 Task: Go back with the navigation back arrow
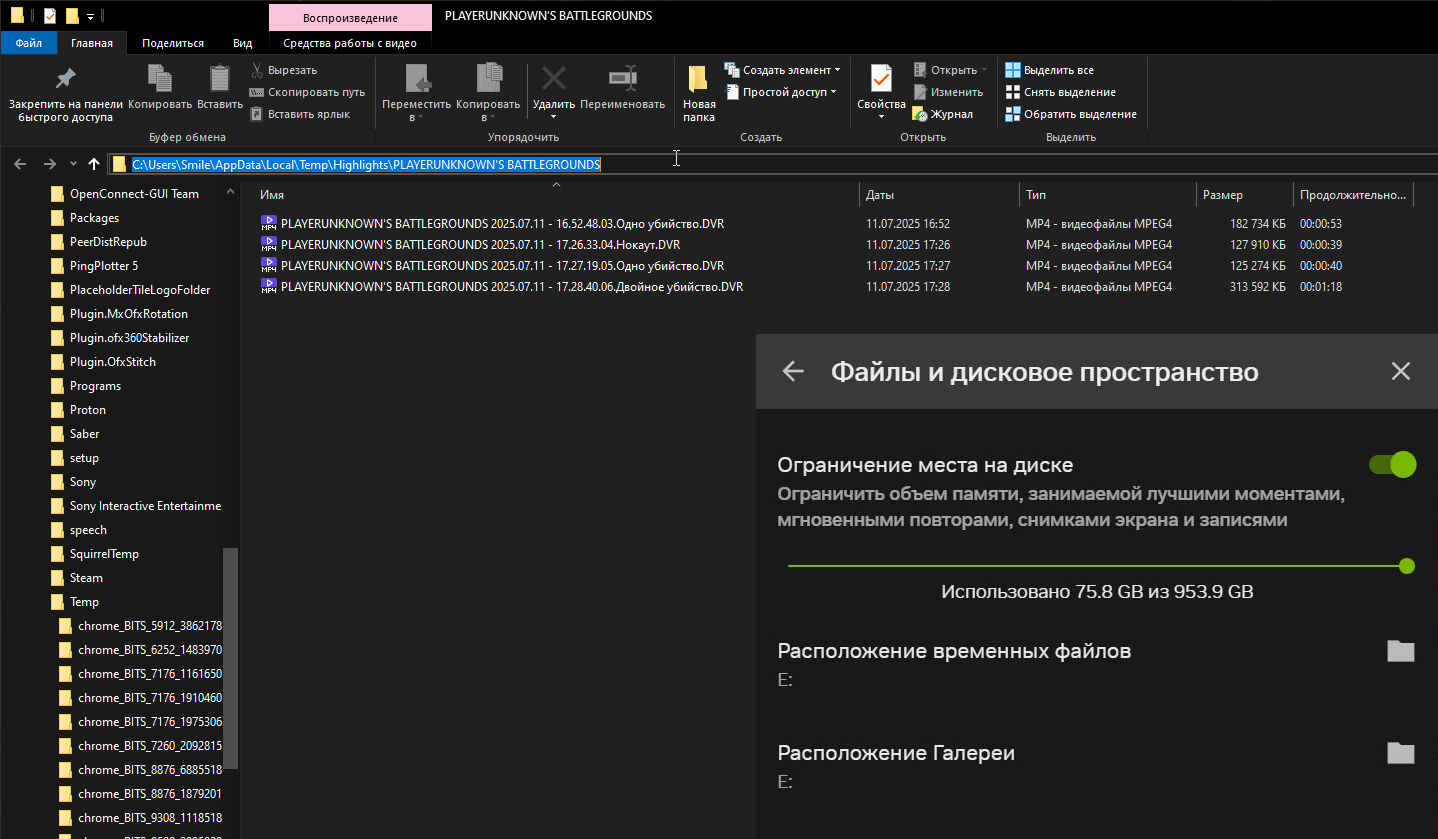tap(20, 164)
